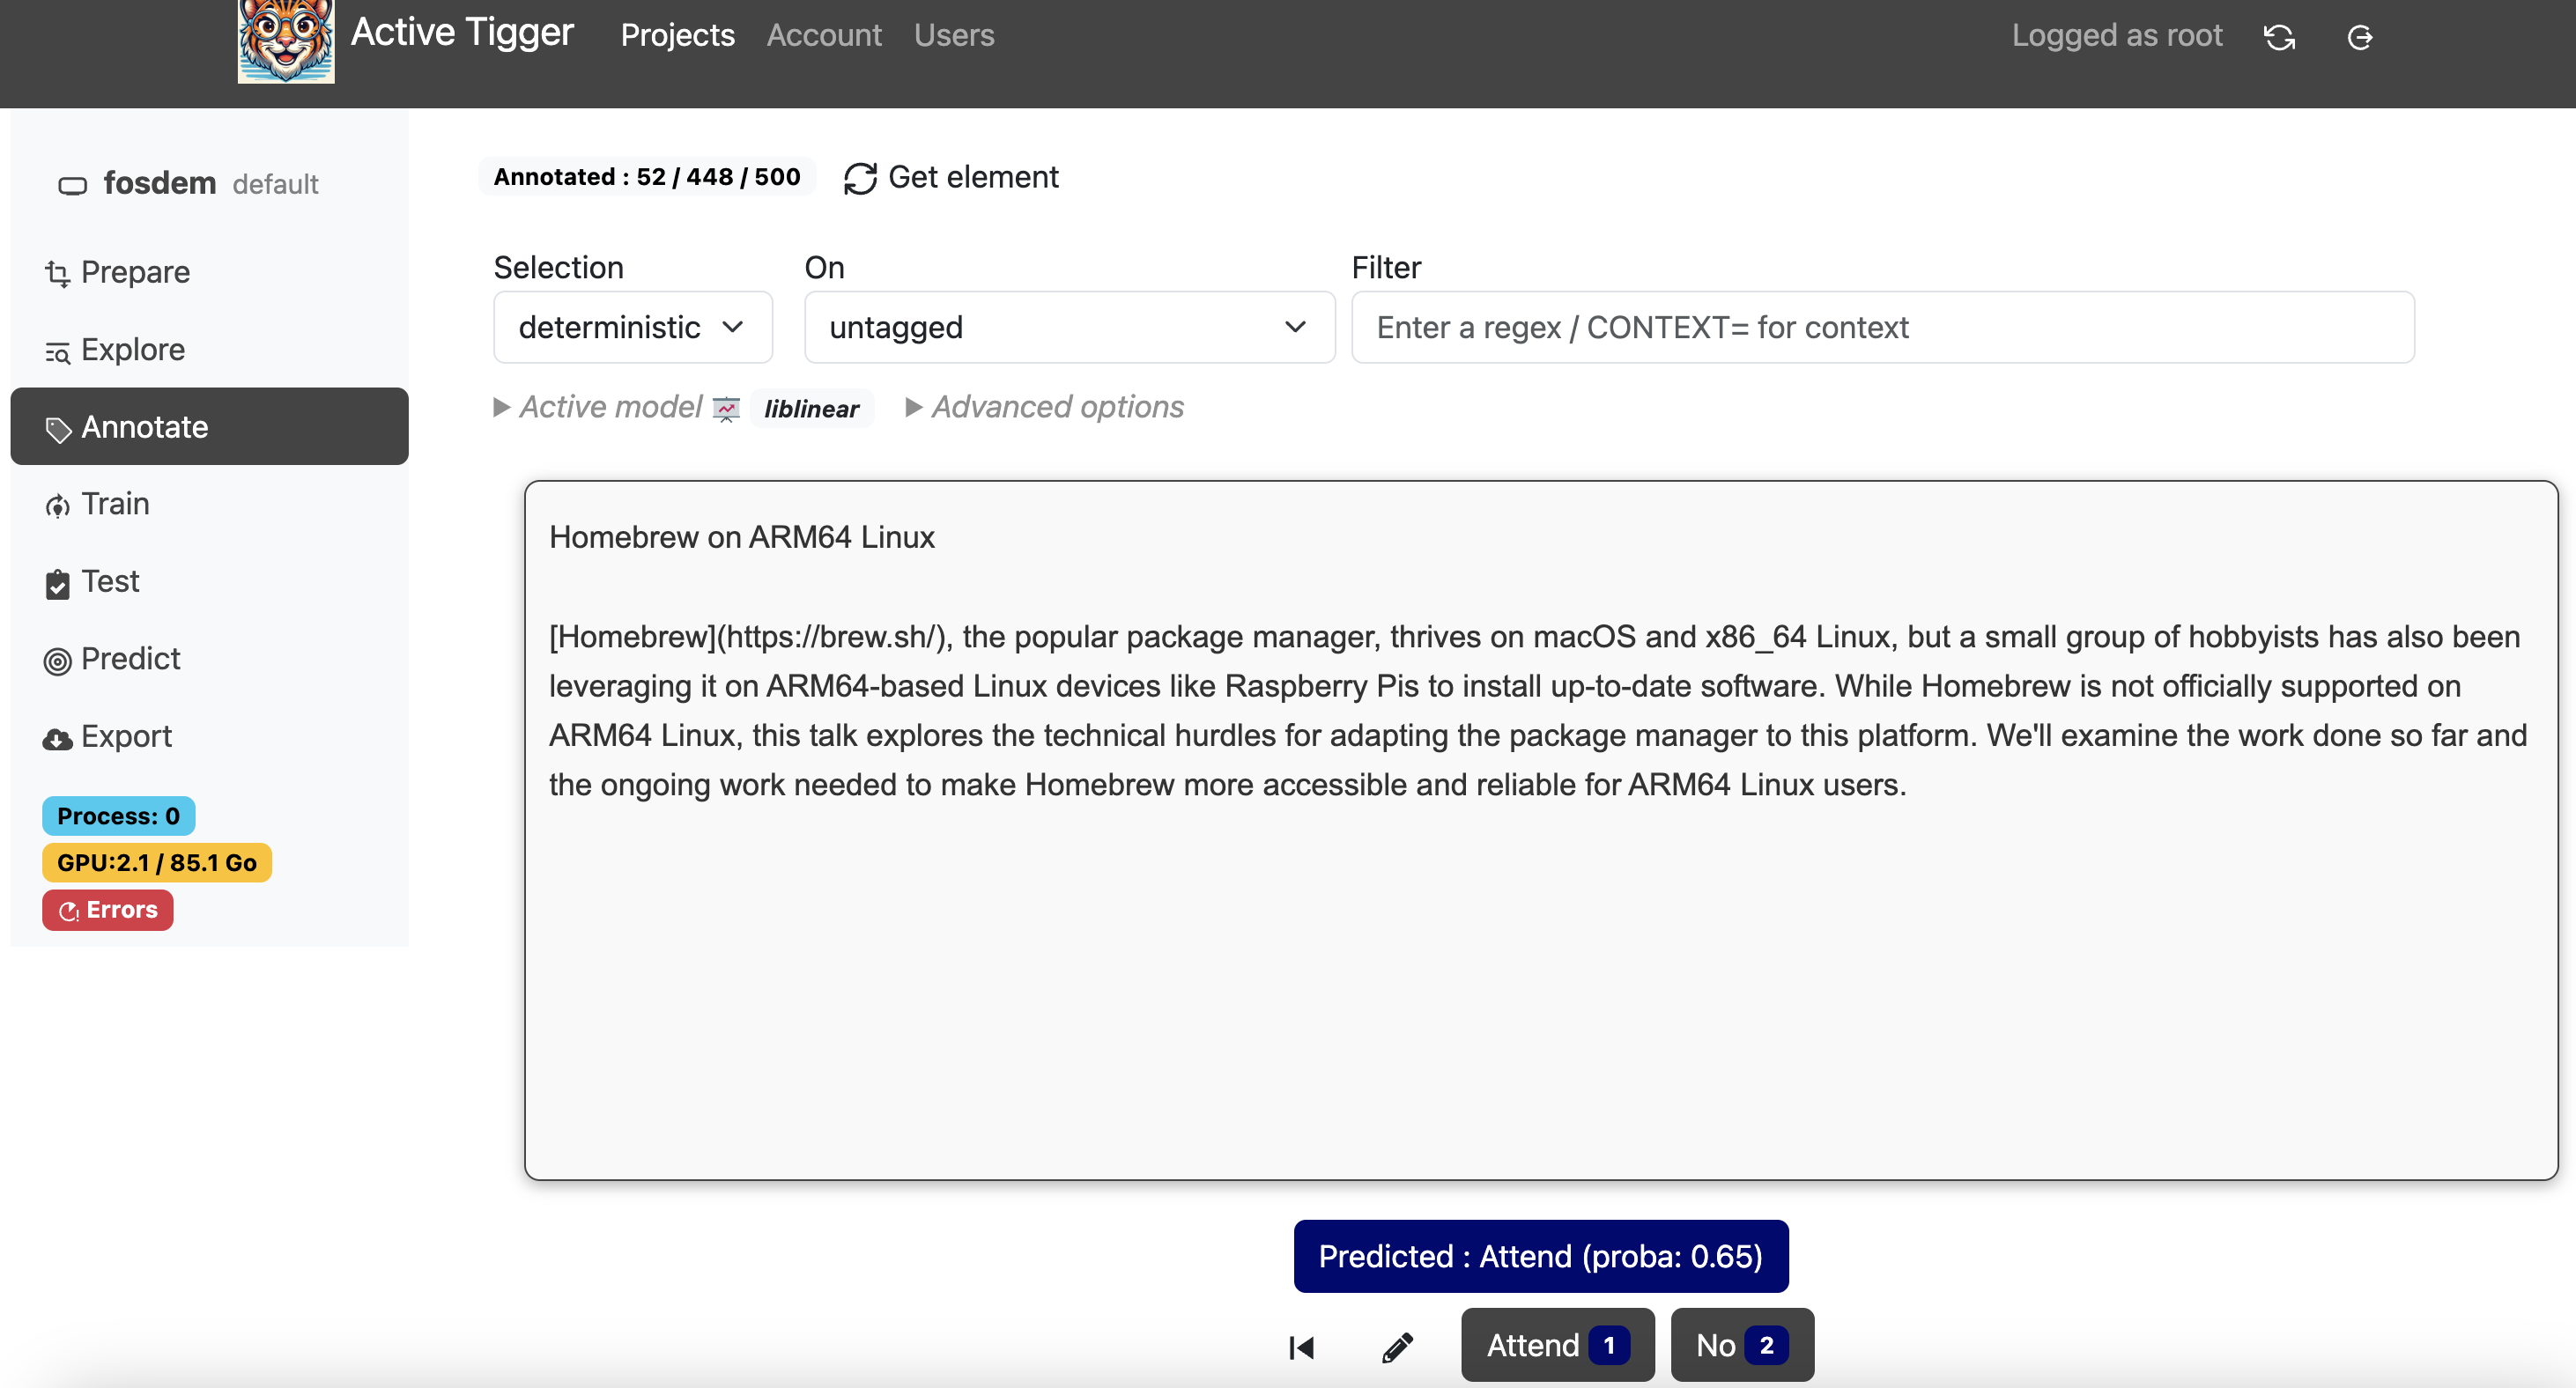2576x1388 pixels.
Task: Go to the Projects navigation tab
Action: point(677,35)
